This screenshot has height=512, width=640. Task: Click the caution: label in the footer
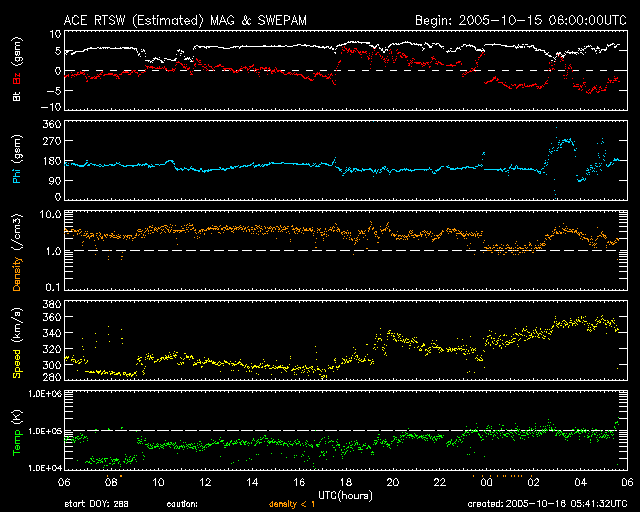(182, 504)
